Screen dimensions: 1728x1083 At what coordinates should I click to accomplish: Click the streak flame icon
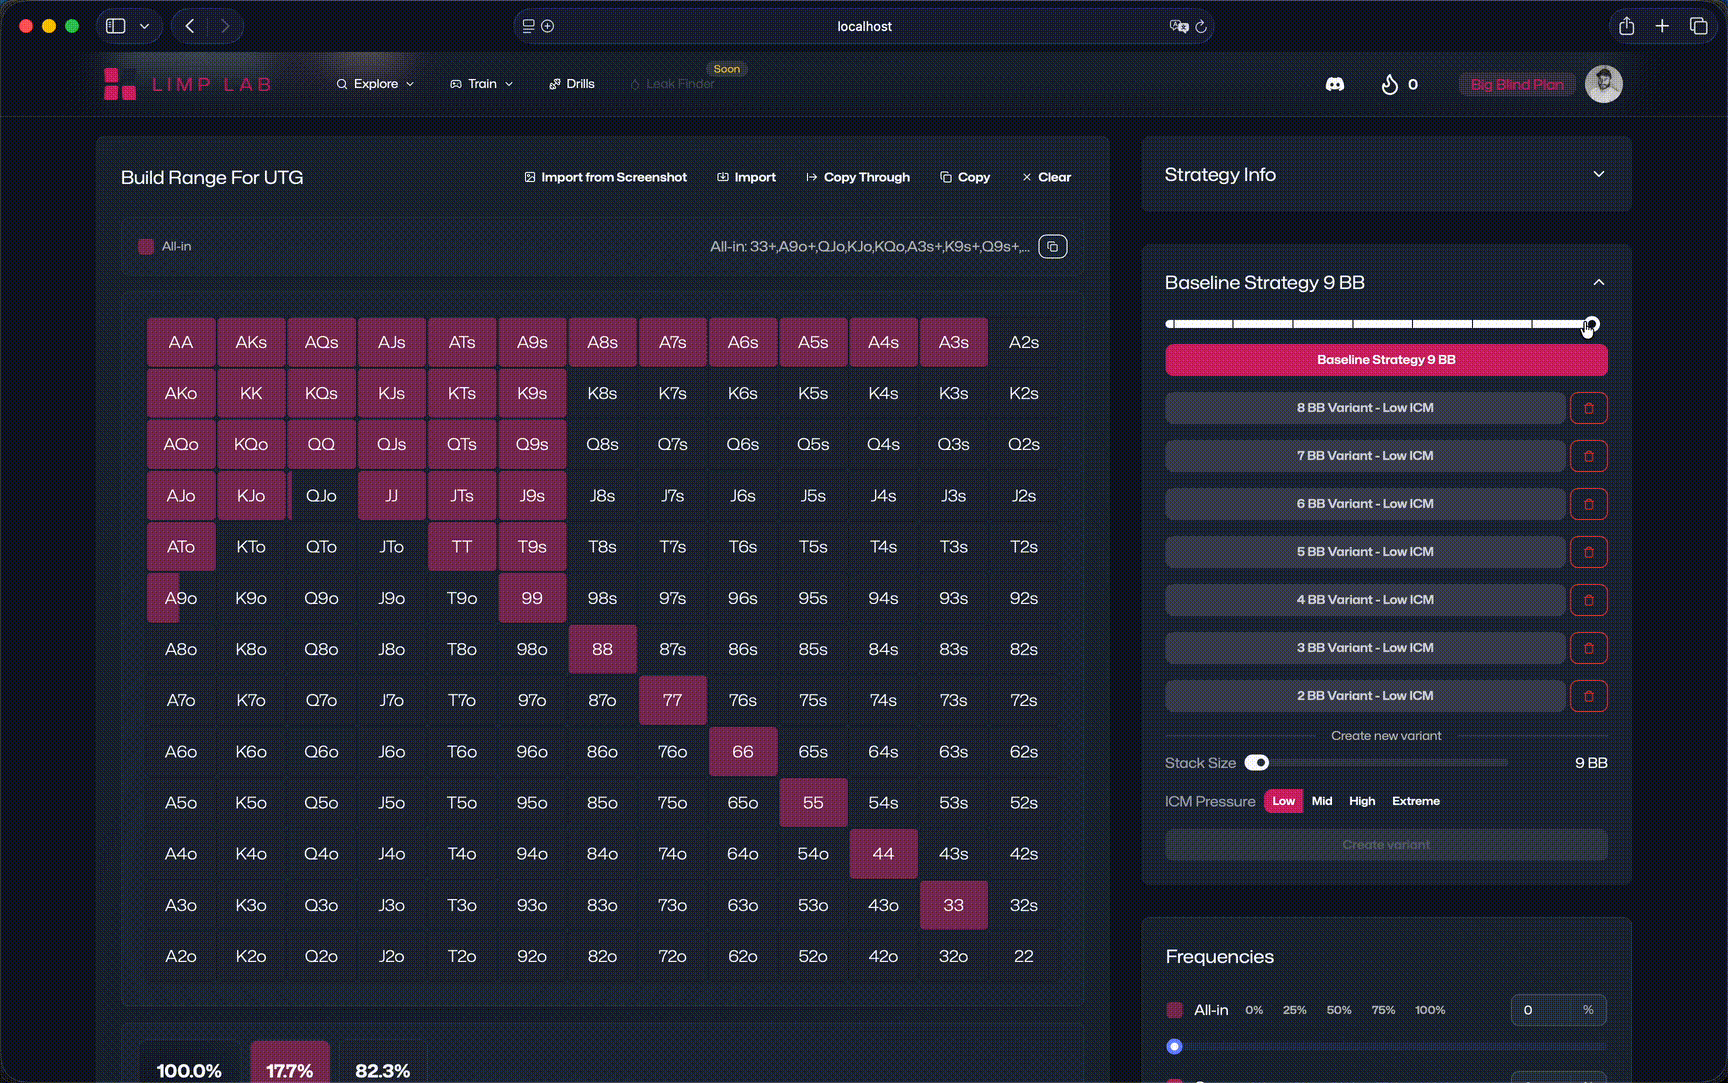pyautogui.click(x=1389, y=85)
